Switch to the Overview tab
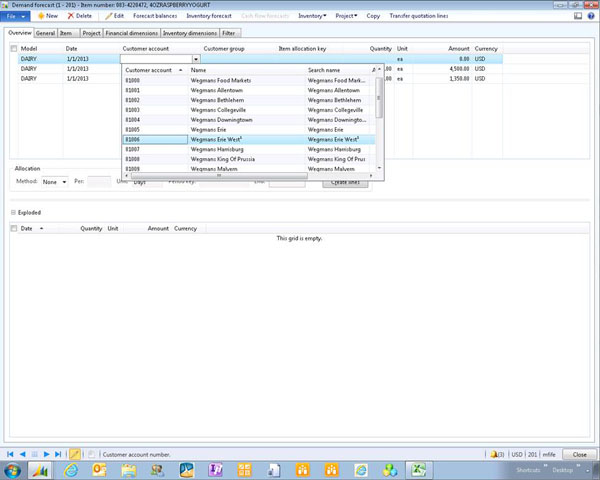Image resolution: width=600 pixels, height=480 pixels. [20, 33]
